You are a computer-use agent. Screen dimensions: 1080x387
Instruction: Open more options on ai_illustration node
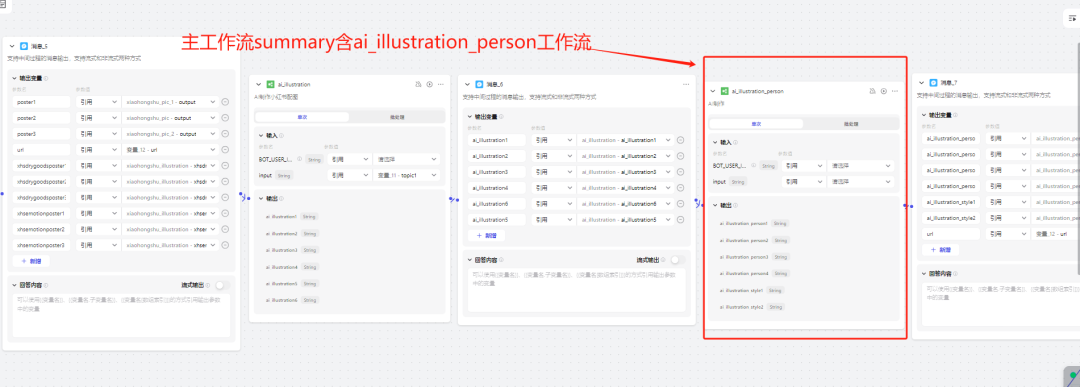[x=441, y=84]
